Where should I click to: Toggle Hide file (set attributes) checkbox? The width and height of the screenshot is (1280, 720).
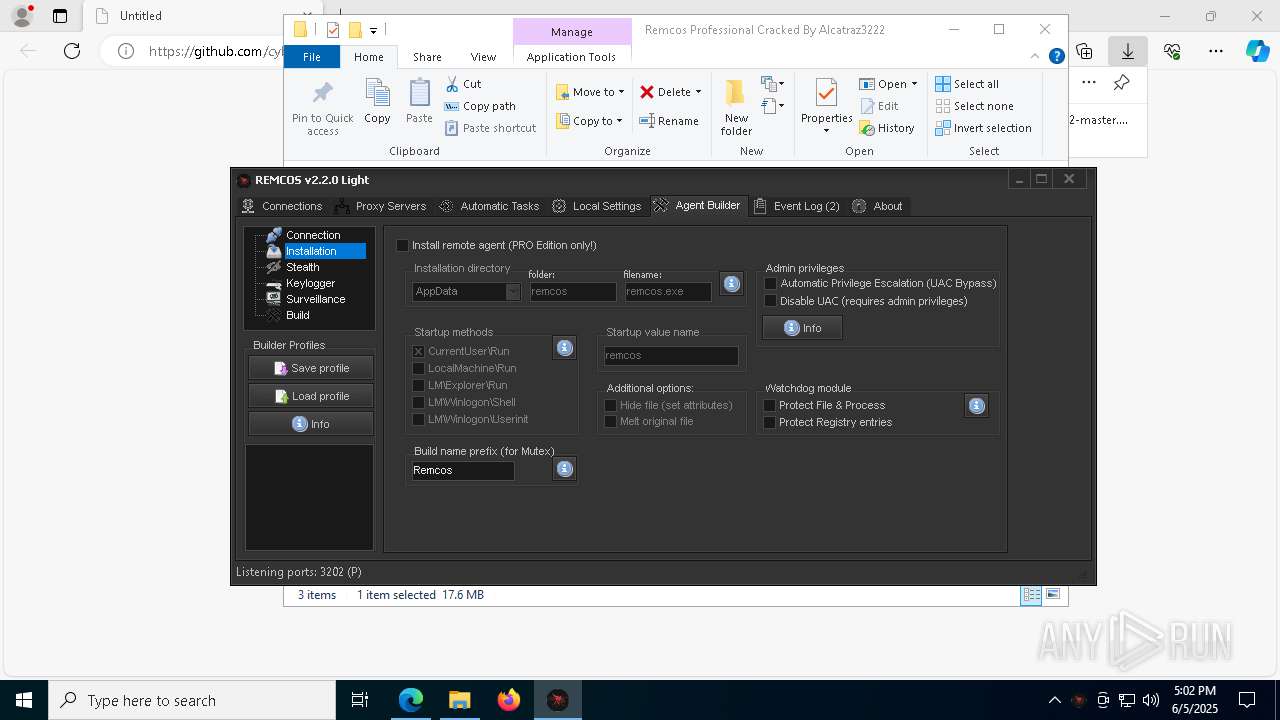tap(610, 405)
